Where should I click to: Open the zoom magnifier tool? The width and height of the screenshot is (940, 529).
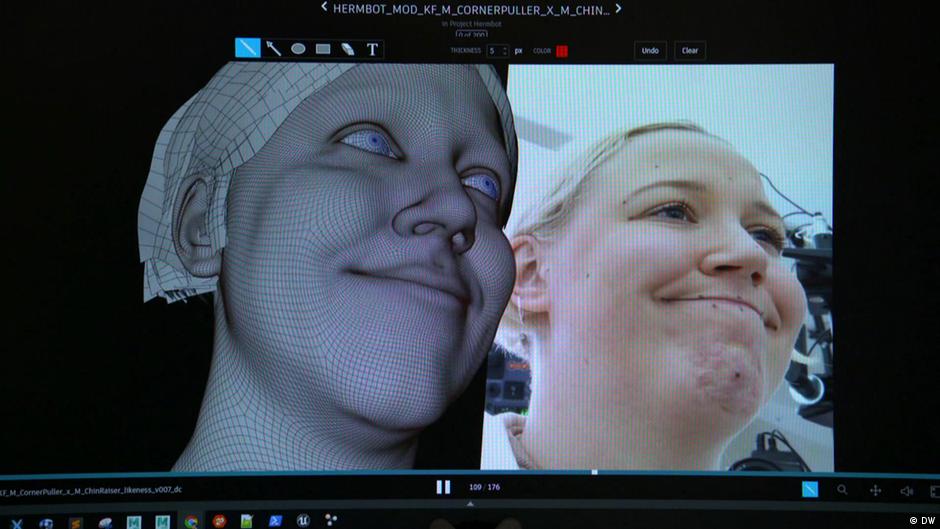(842, 490)
